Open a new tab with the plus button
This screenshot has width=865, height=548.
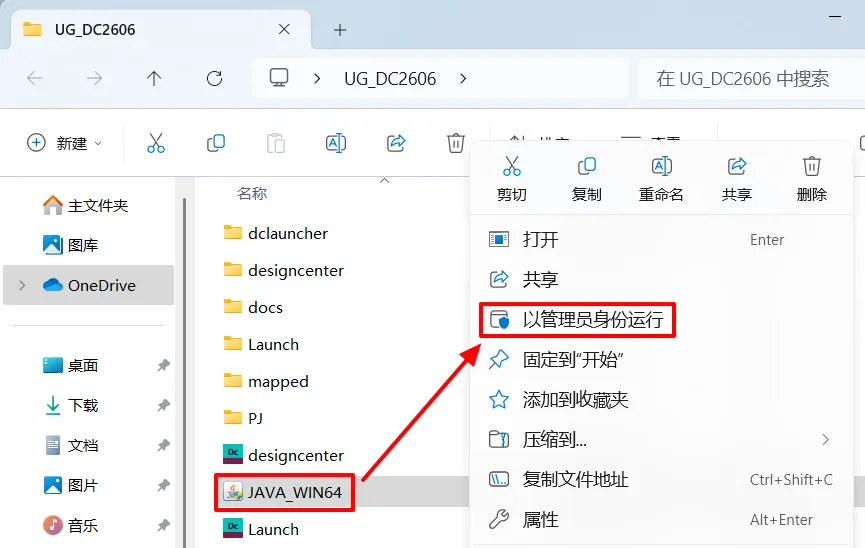(x=340, y=30)
